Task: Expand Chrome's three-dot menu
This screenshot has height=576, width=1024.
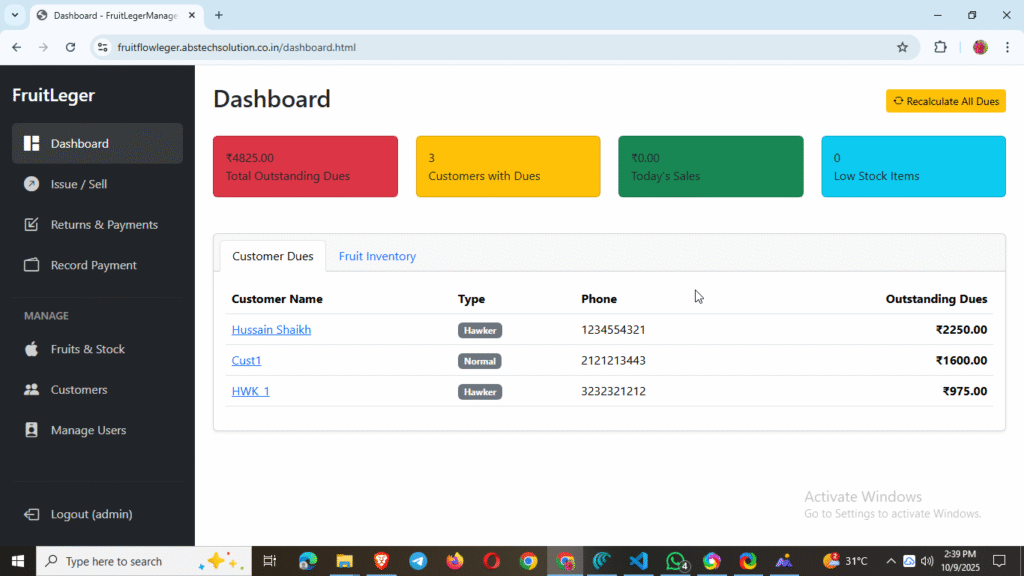Action: click(x=1007, y=47)
